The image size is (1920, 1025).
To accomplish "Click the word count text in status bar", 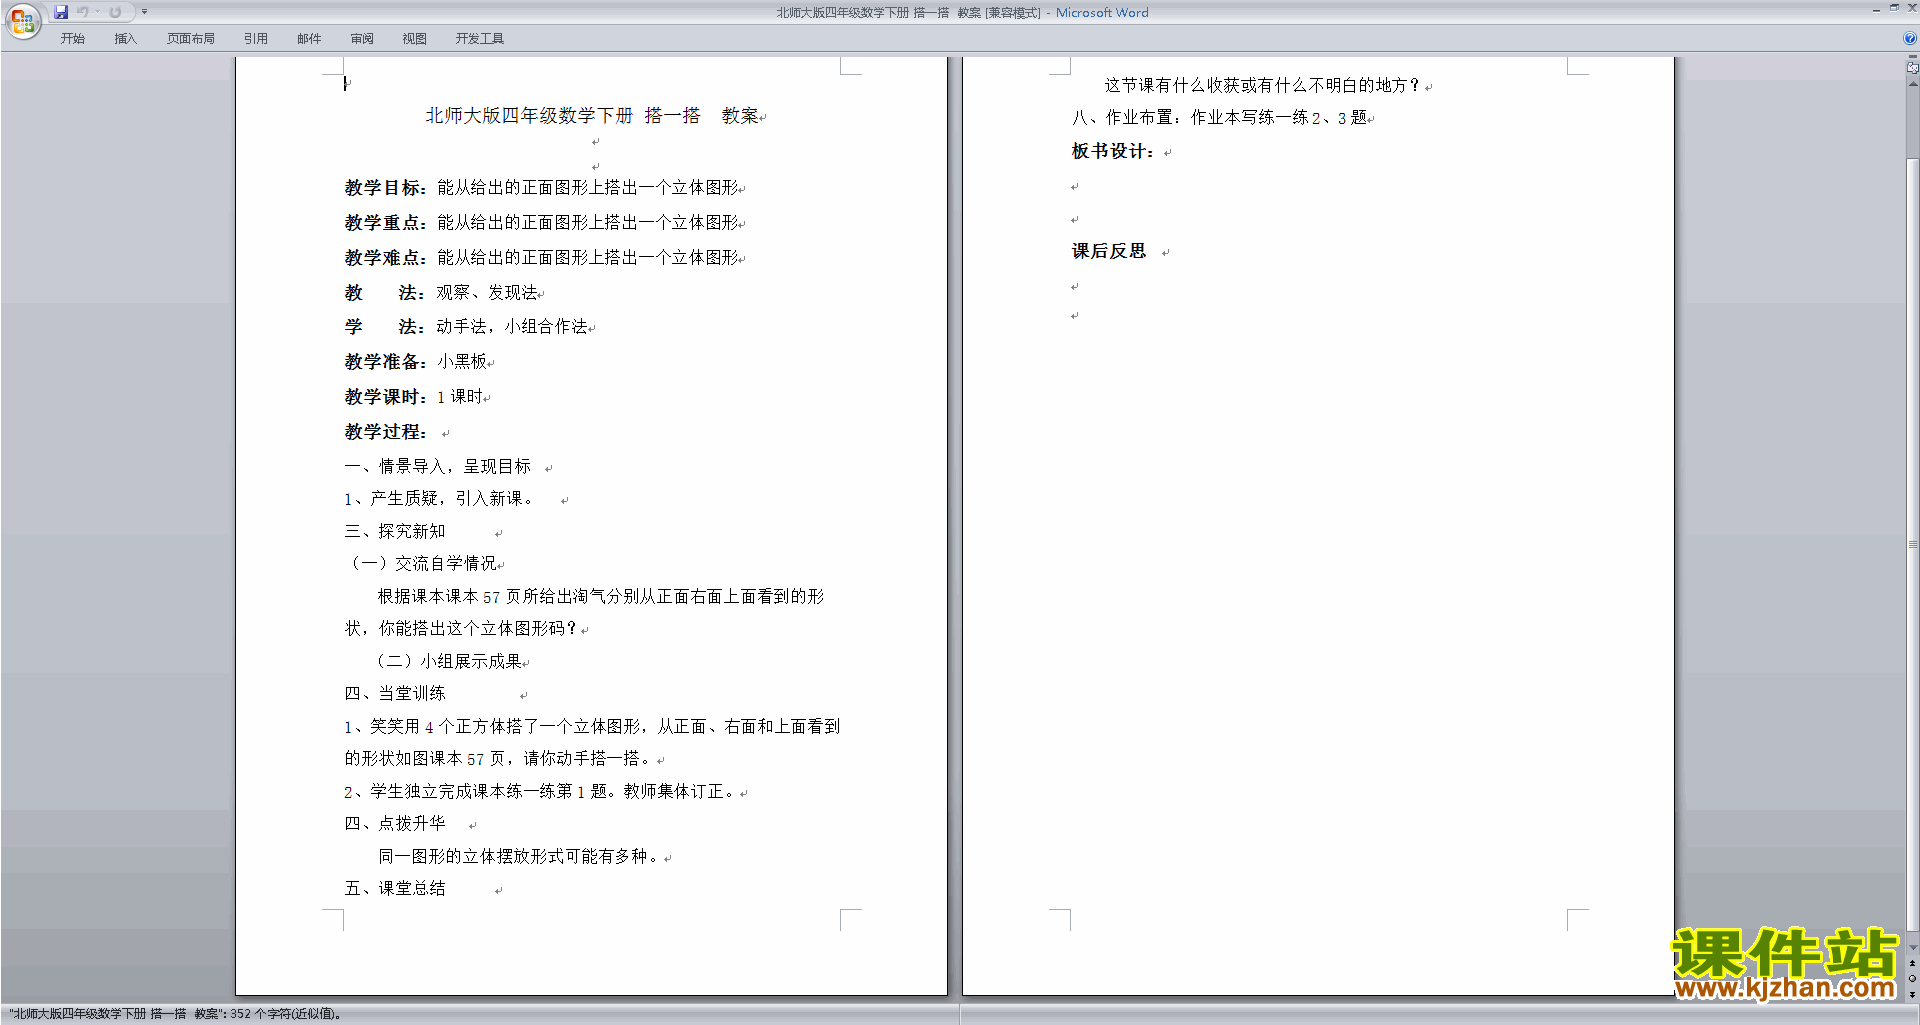I will (176, 1014).
